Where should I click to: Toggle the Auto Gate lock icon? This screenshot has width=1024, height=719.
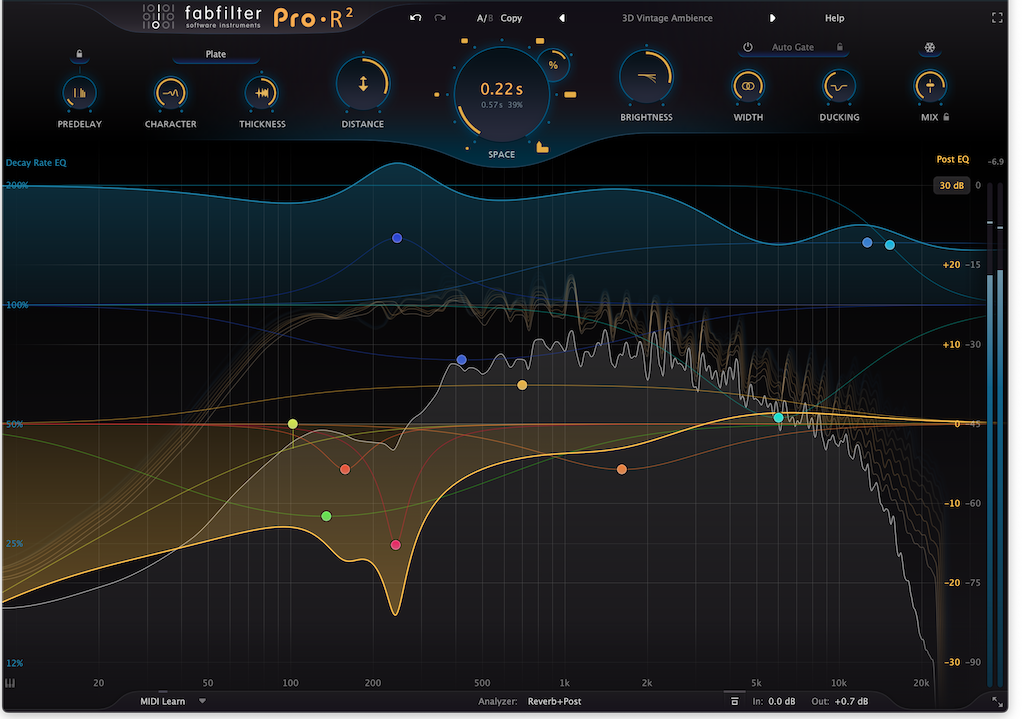click(840, 47)
